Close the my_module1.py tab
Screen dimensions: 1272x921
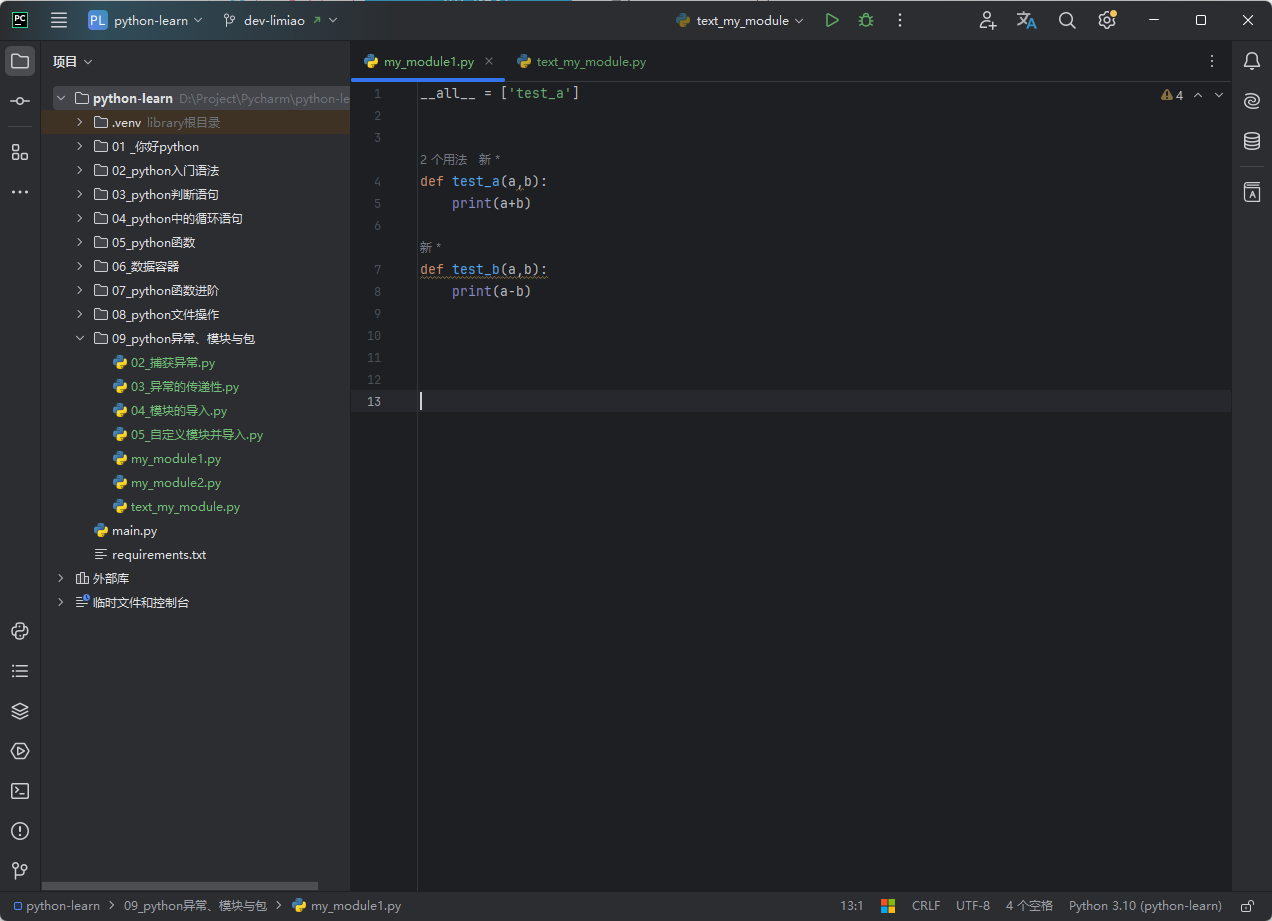click(x=489, y=62)
